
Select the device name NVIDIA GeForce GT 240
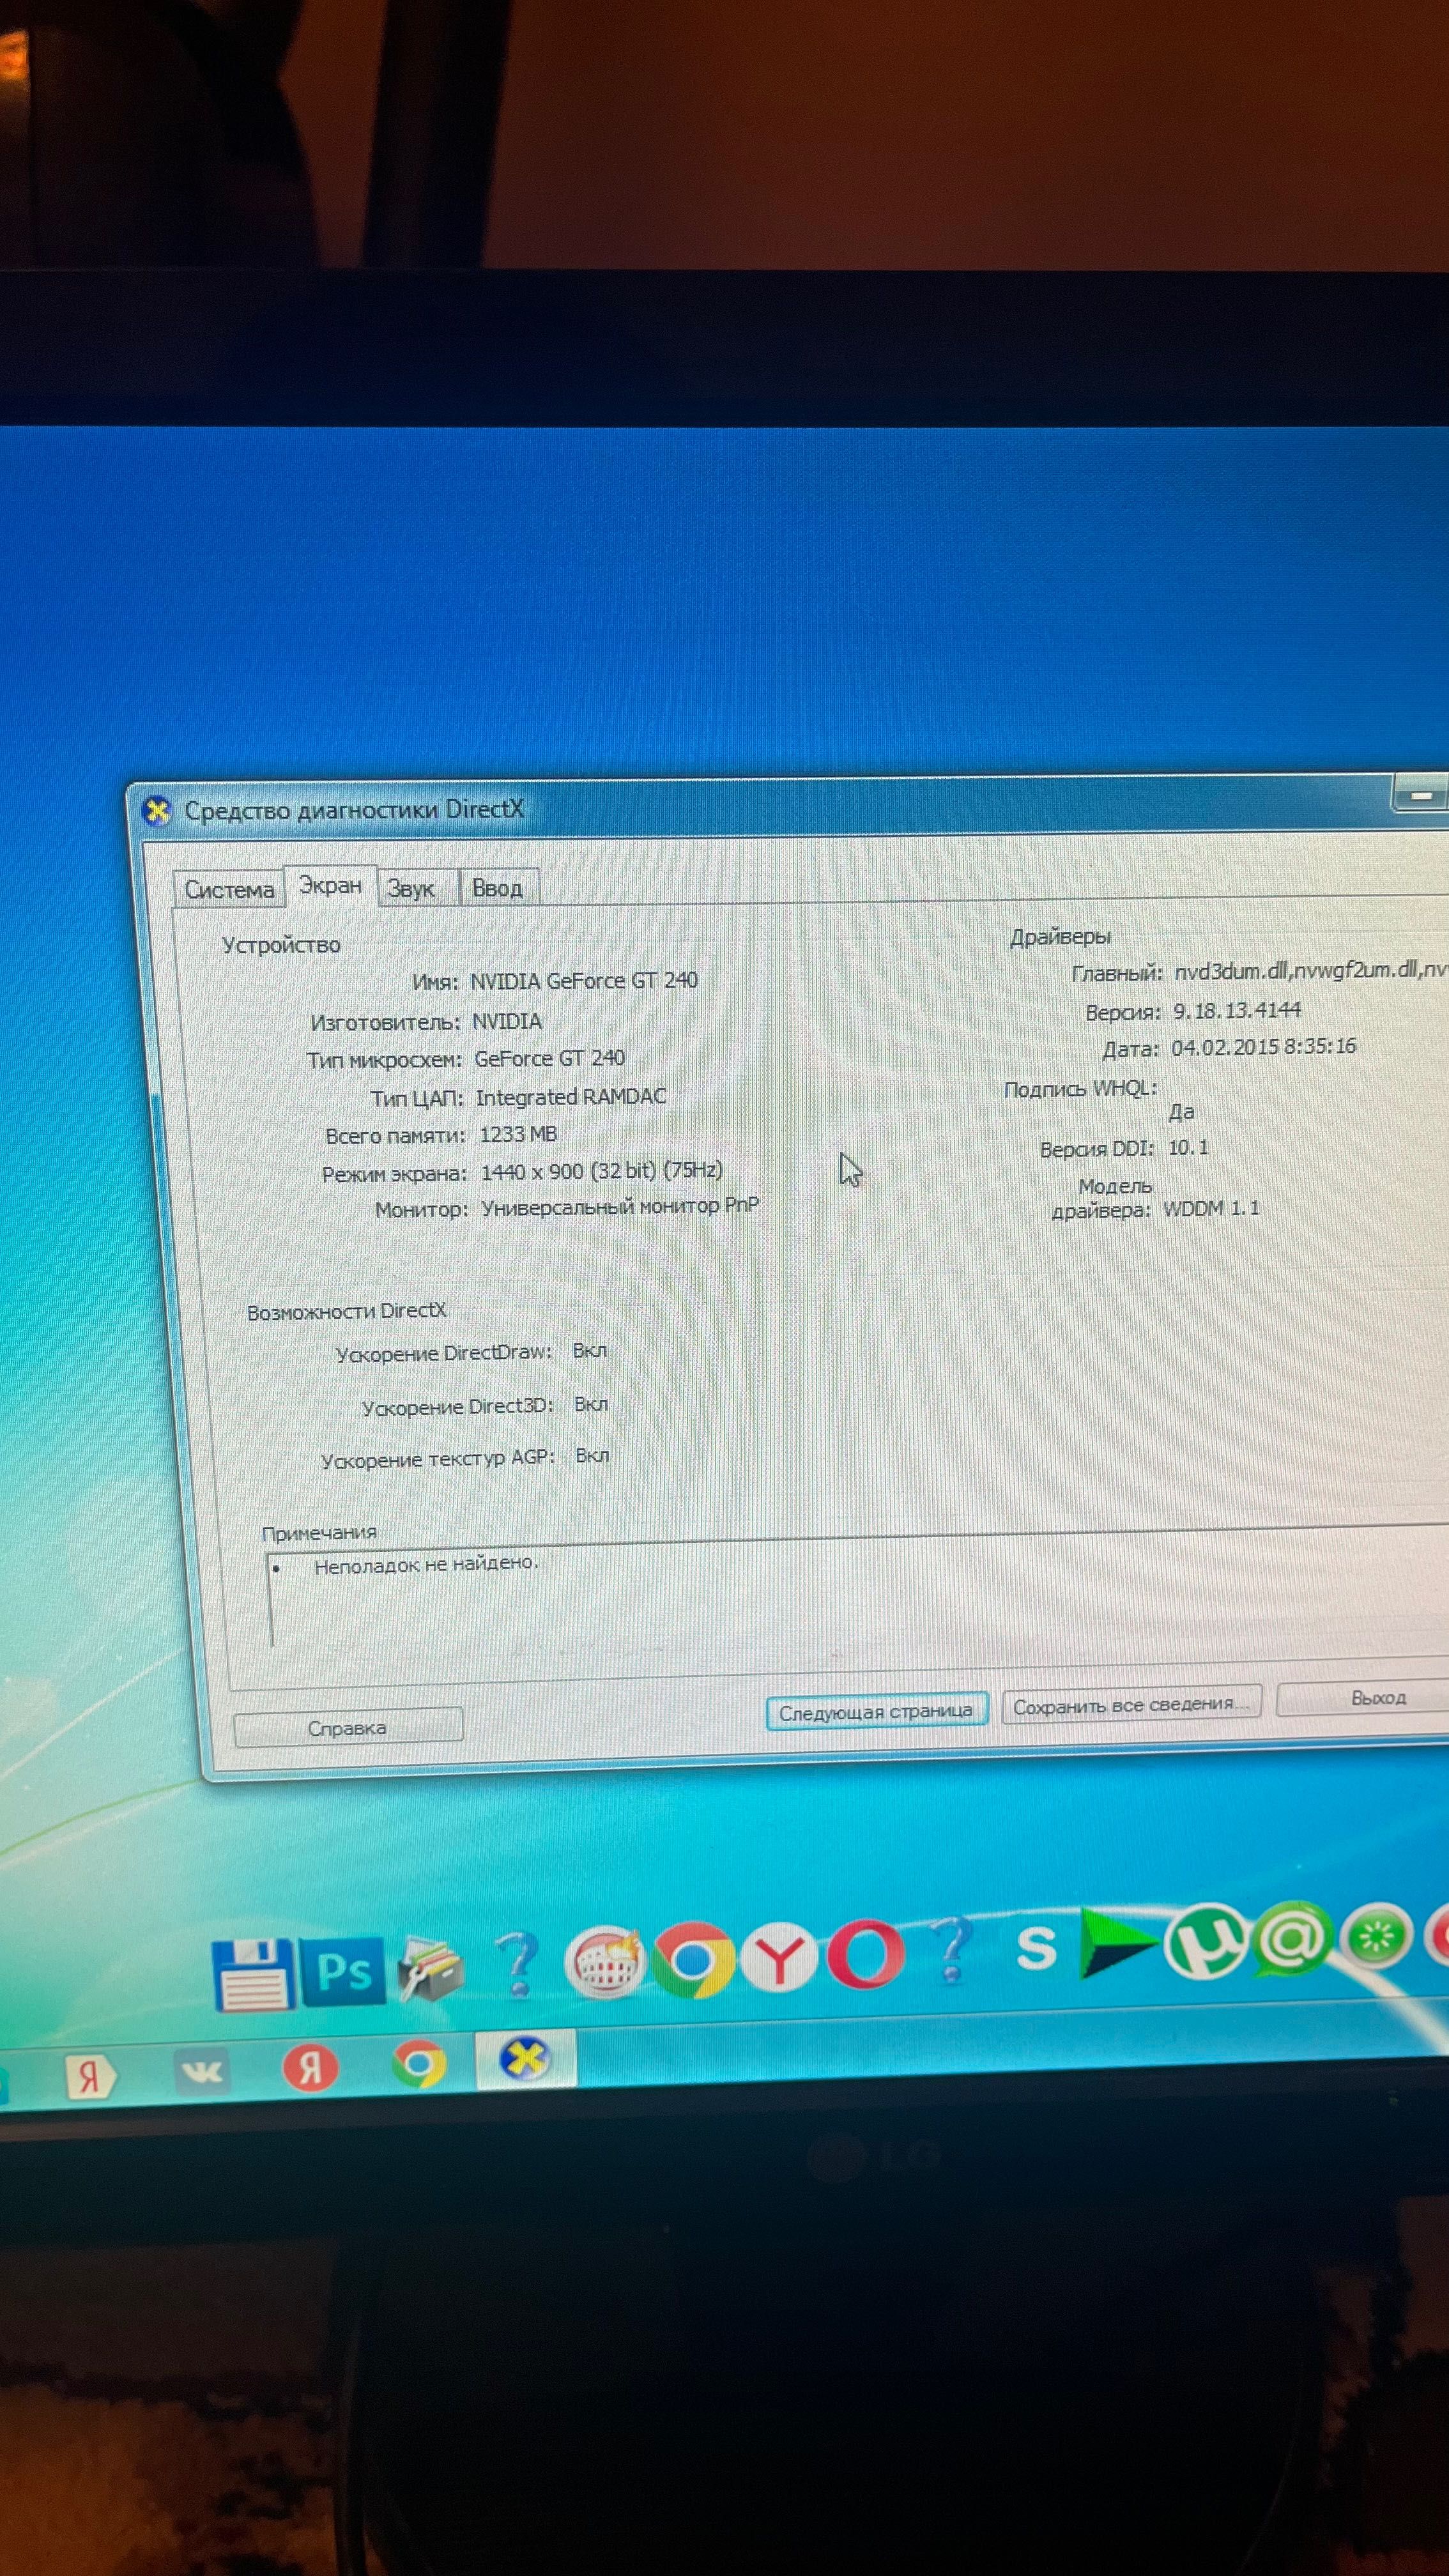[584, 981]
